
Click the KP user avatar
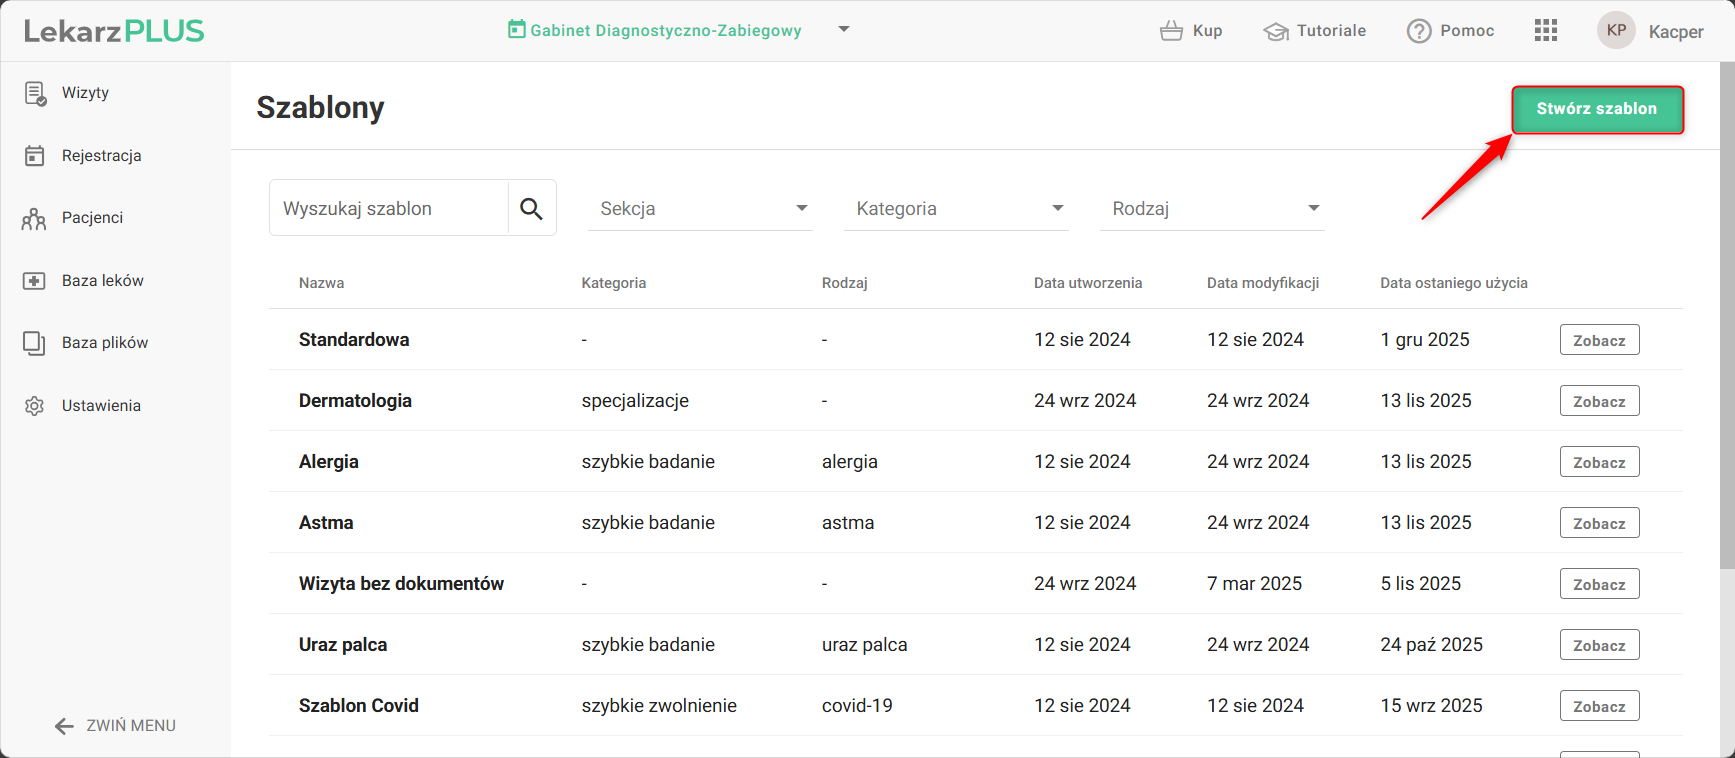(x=1616, y=30)
